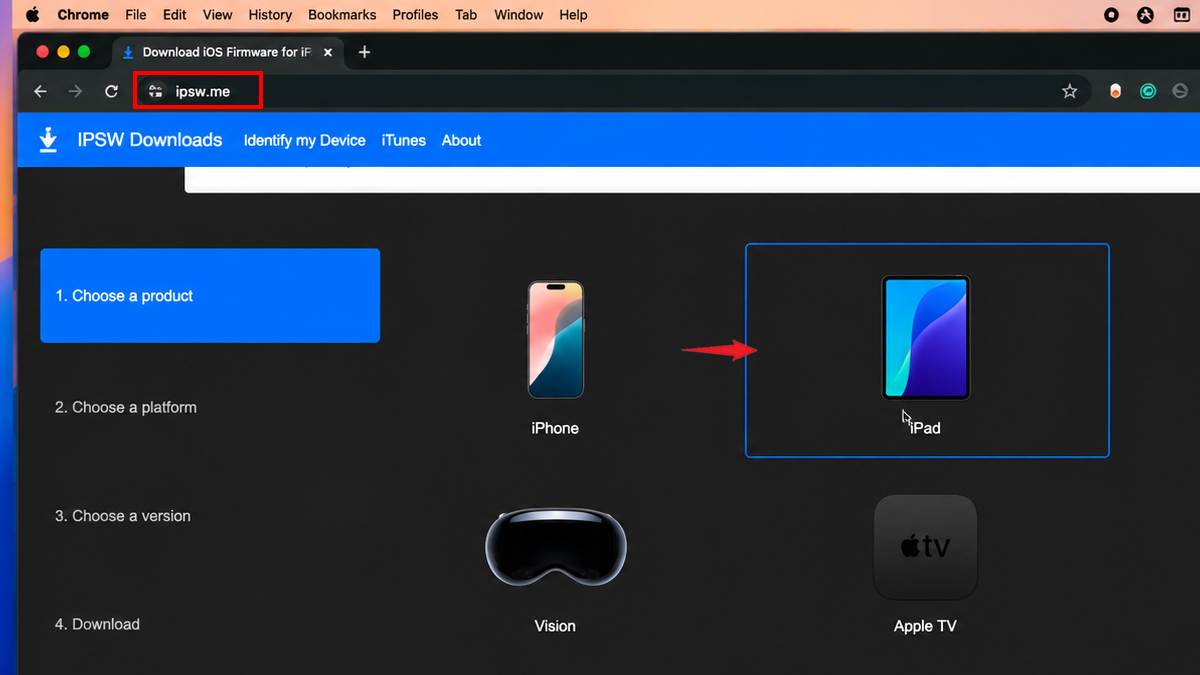
Task: Click the rectangular status icon in the menu bar
Action: point(1181,15)
